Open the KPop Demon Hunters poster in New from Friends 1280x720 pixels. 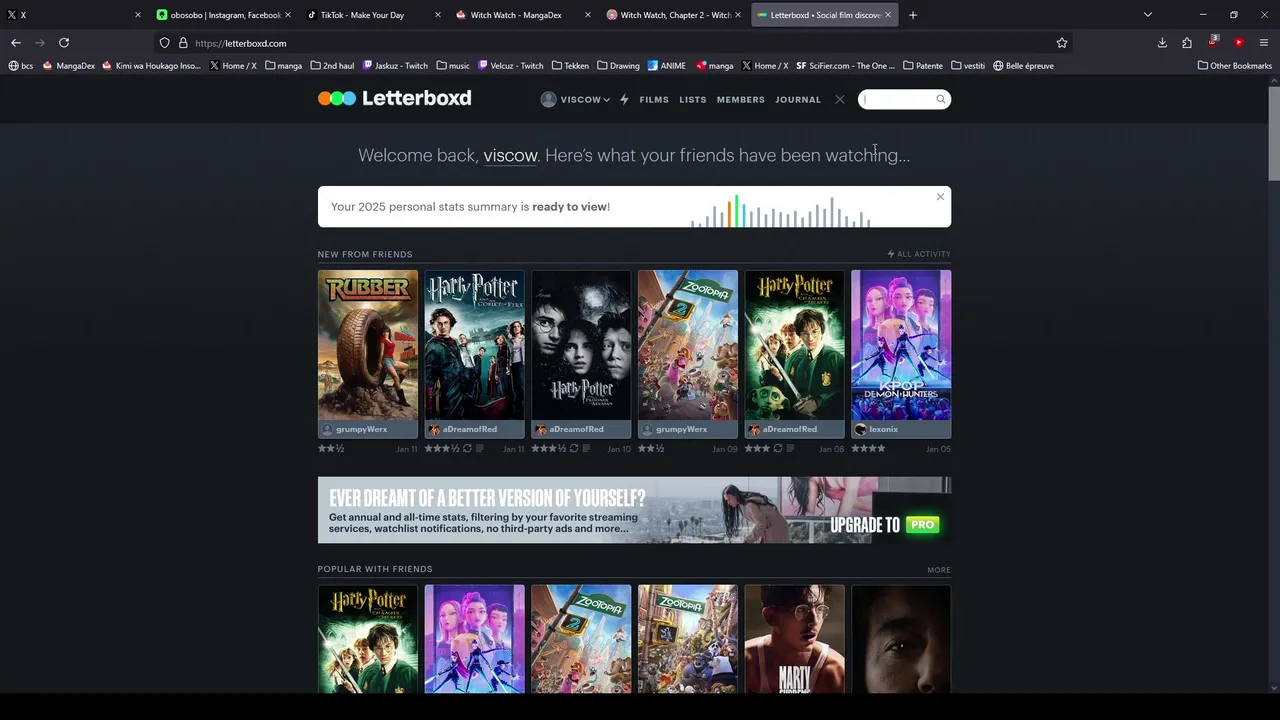(901, 345)
